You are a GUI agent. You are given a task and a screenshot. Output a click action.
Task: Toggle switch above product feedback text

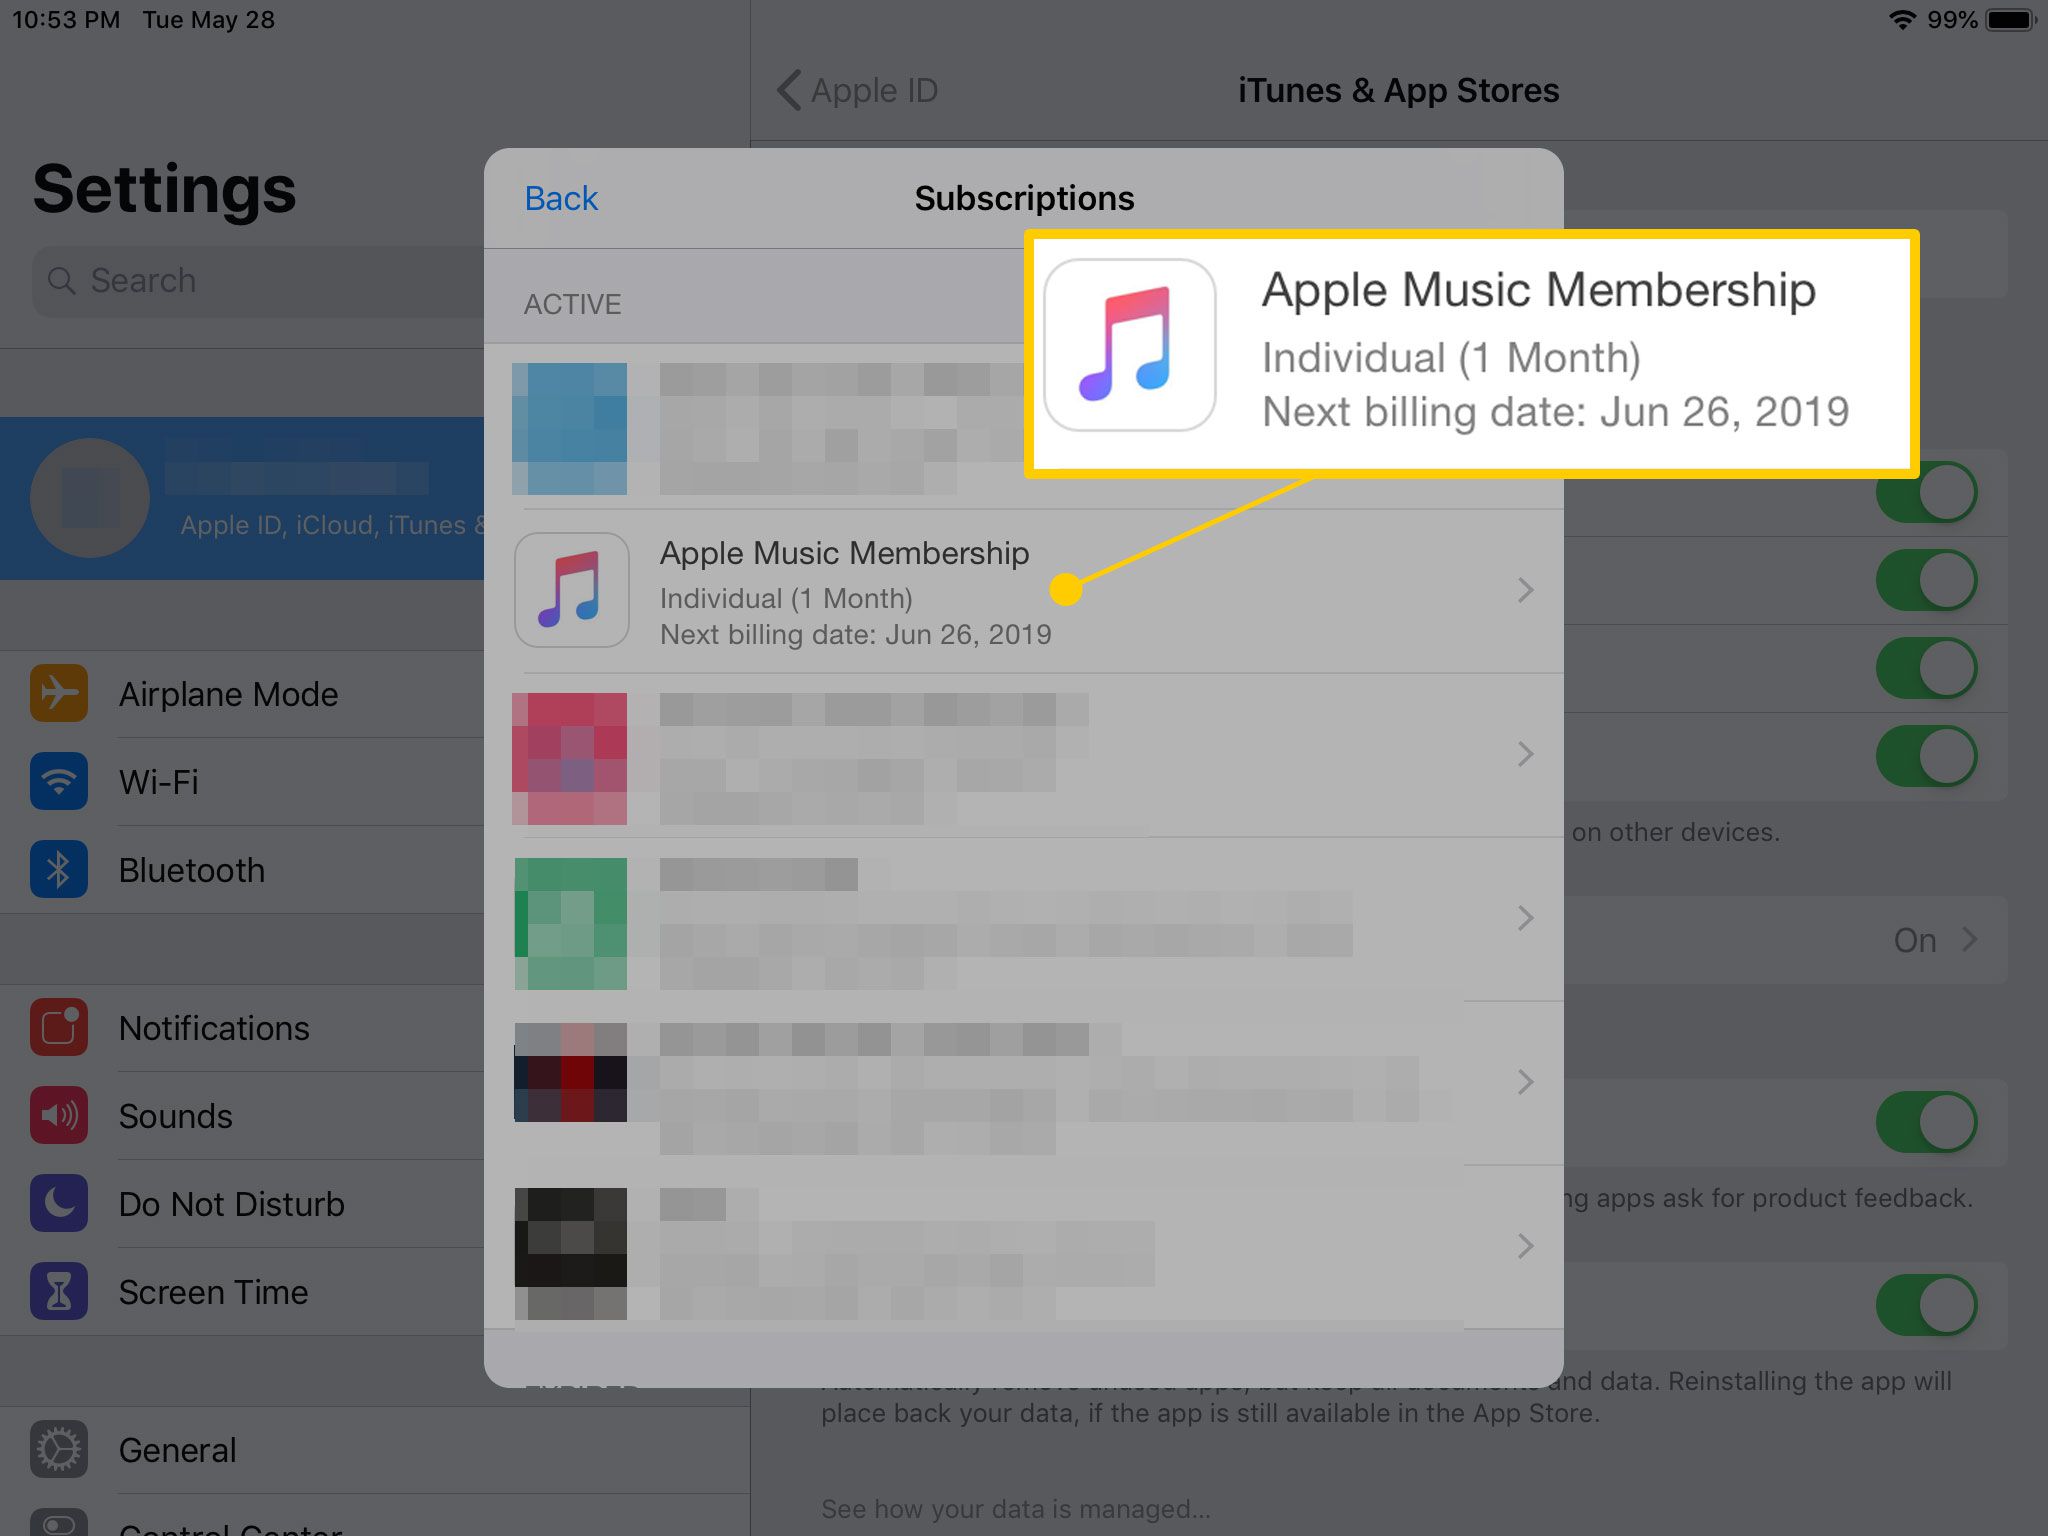click(x=1927, y=1122)
